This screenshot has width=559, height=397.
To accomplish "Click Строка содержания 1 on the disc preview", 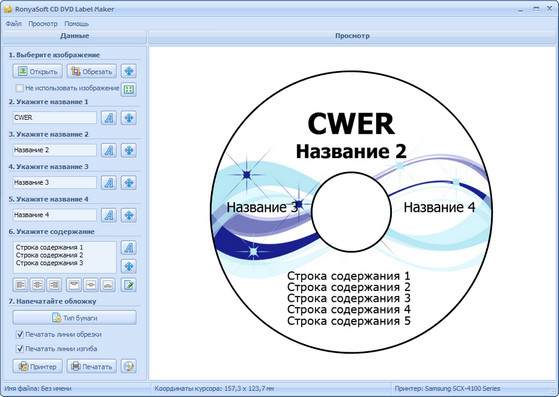I will click(349, 276).
